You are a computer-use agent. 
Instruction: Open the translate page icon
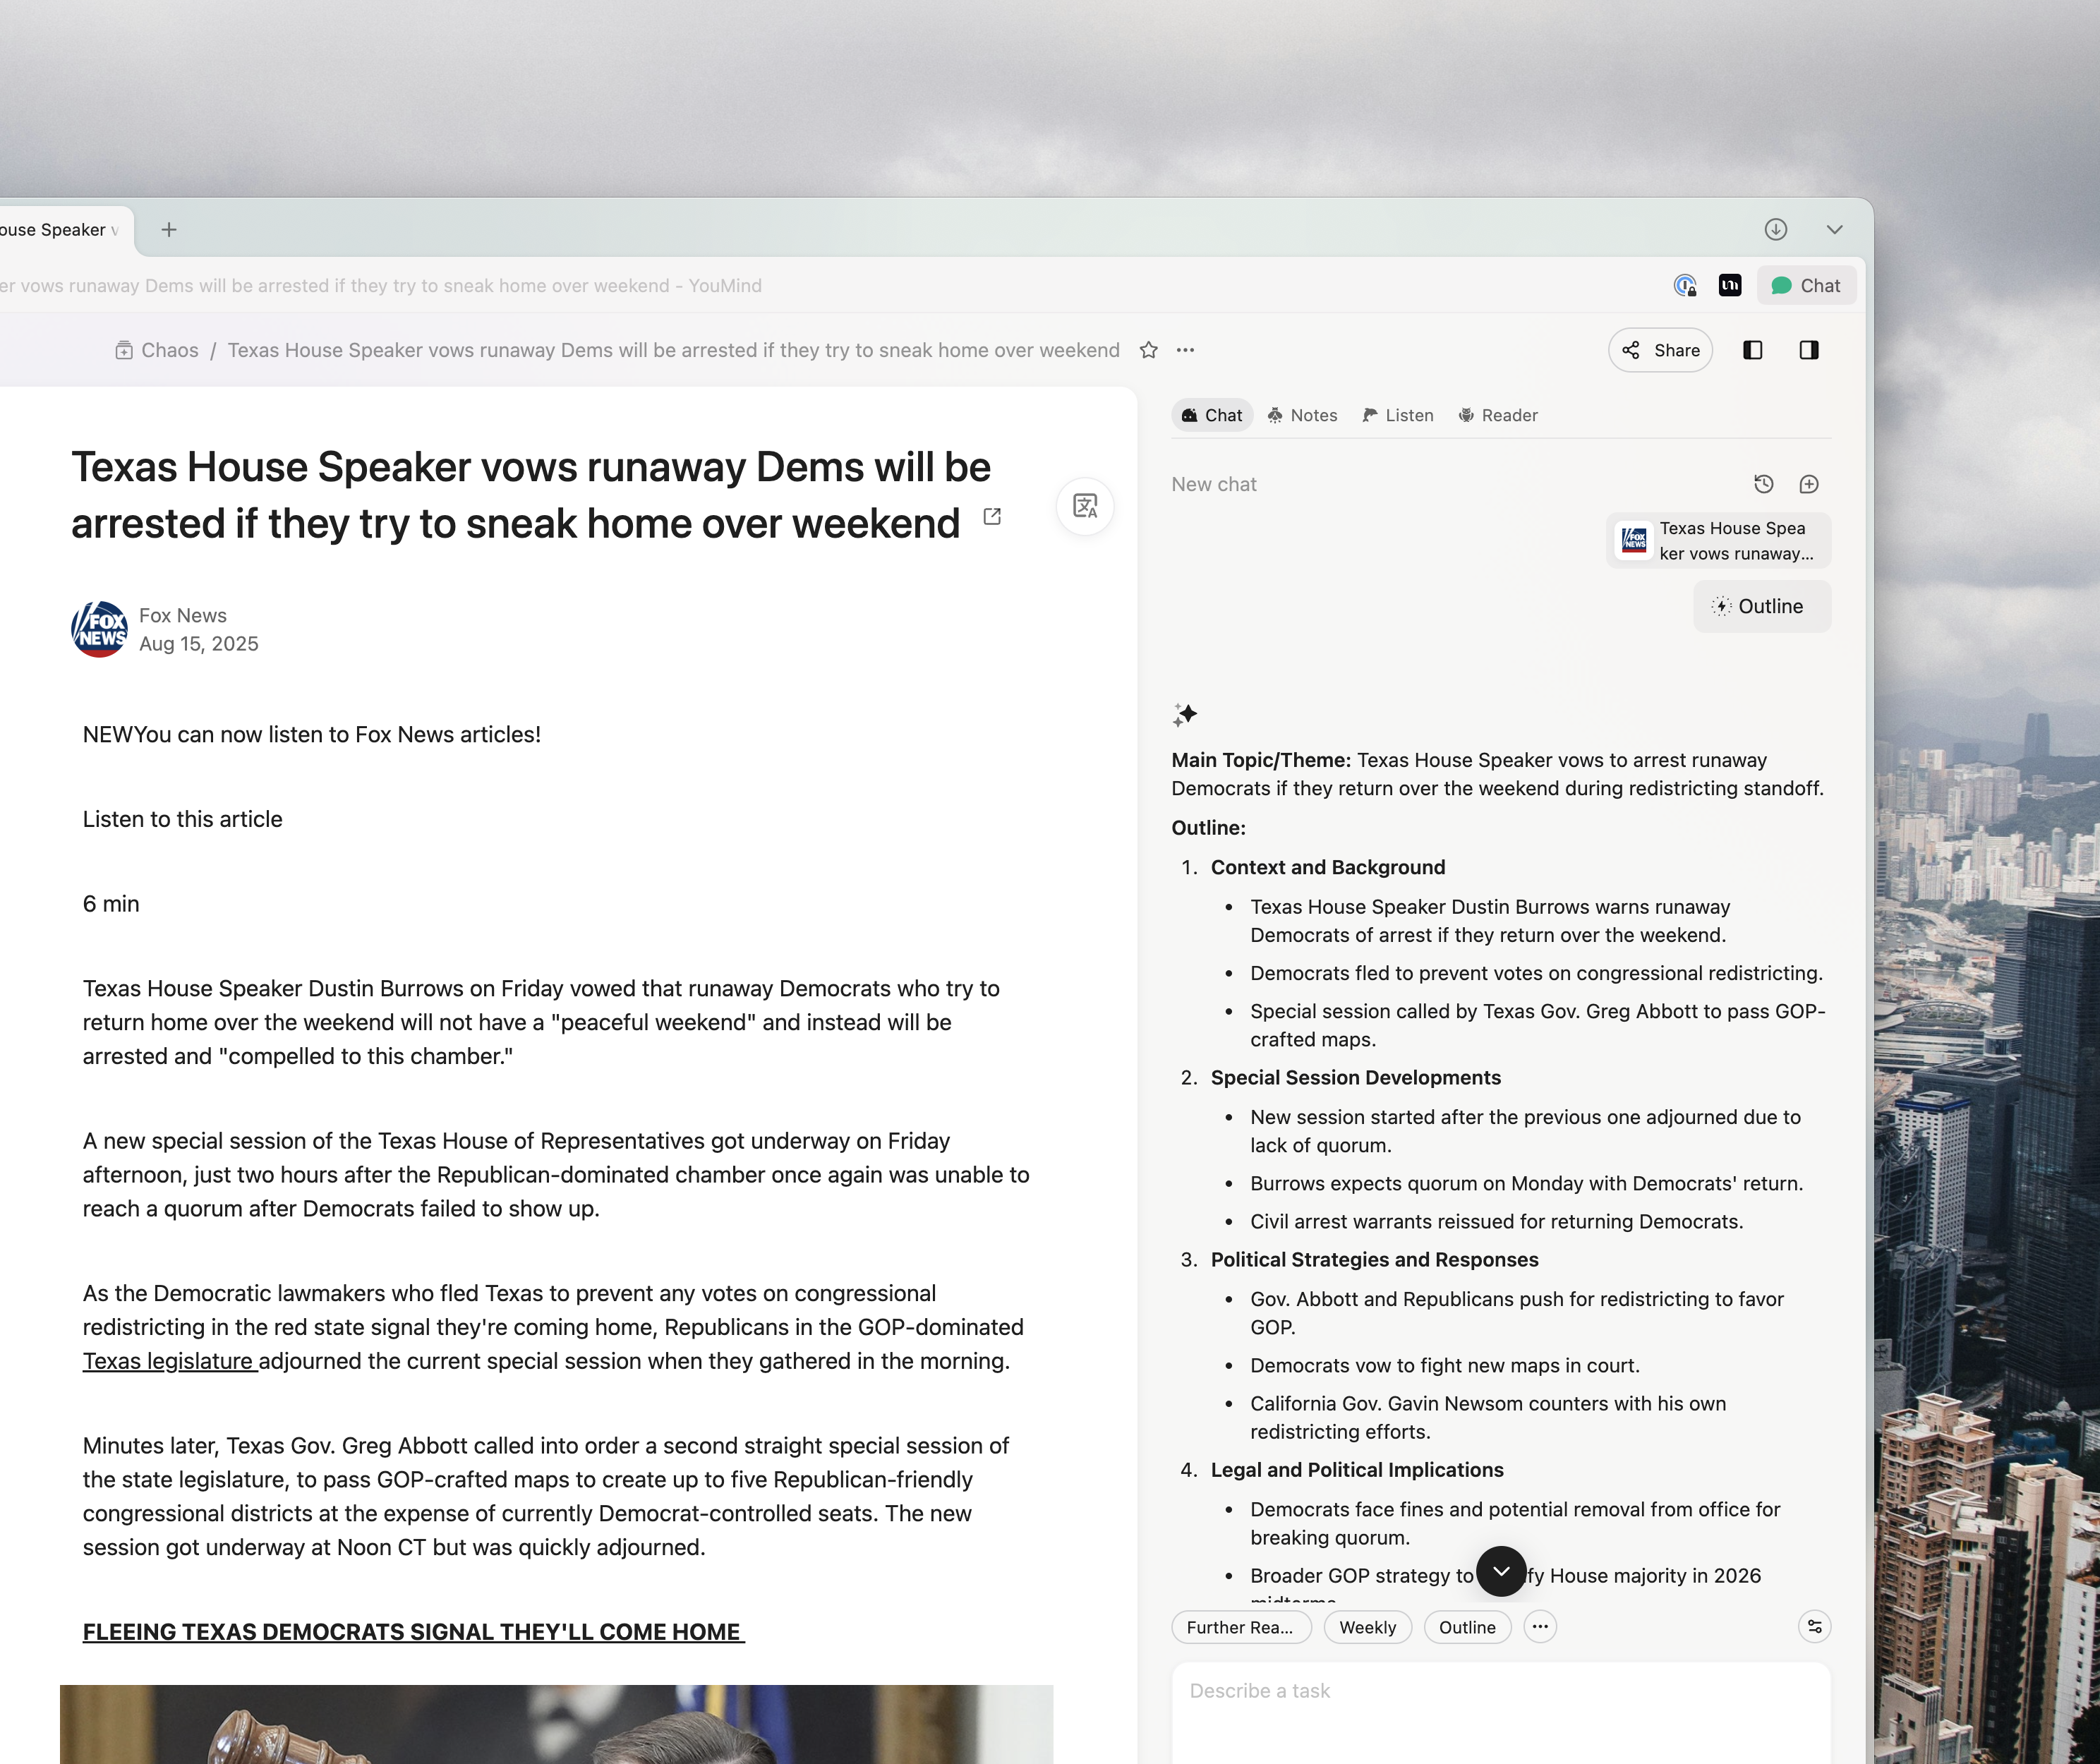(1085, 506)
